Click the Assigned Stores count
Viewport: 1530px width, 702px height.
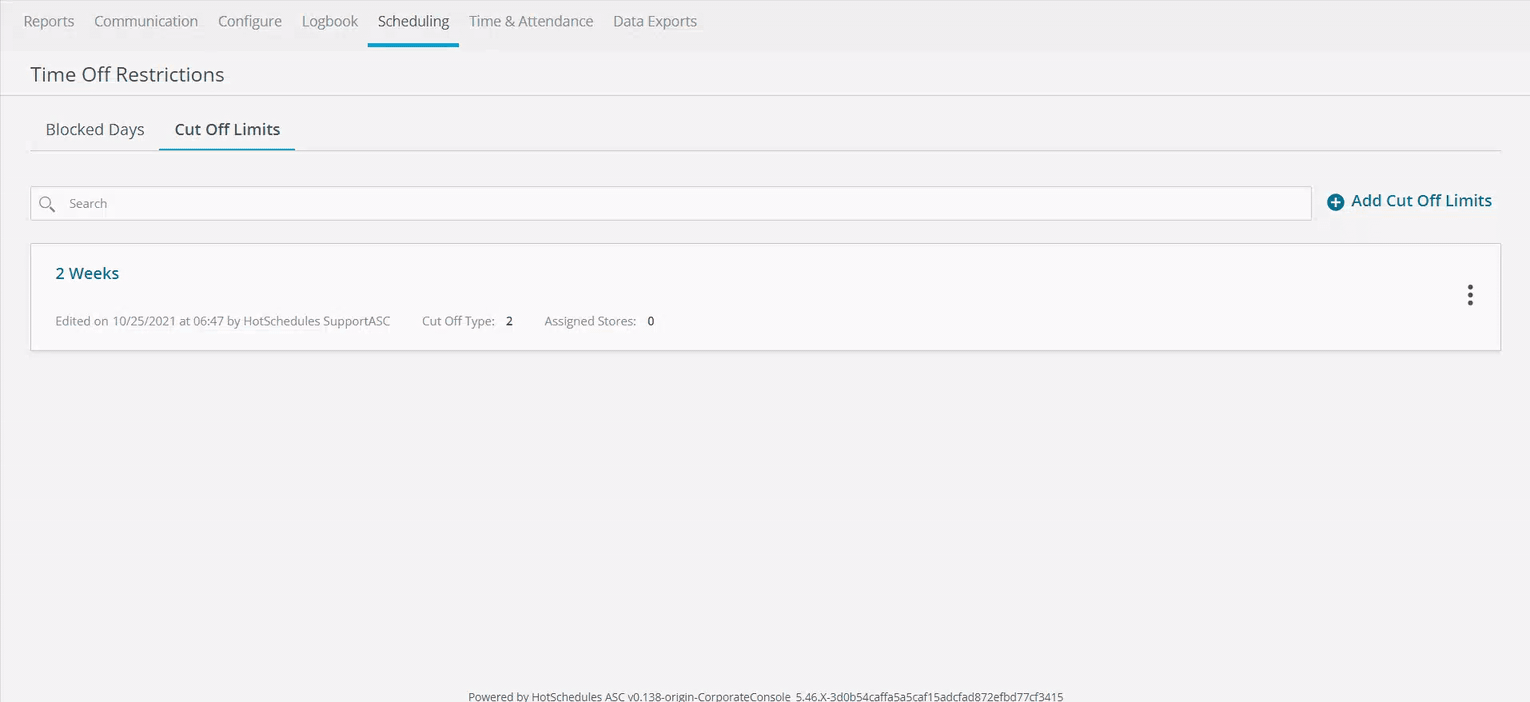(650, 321)
